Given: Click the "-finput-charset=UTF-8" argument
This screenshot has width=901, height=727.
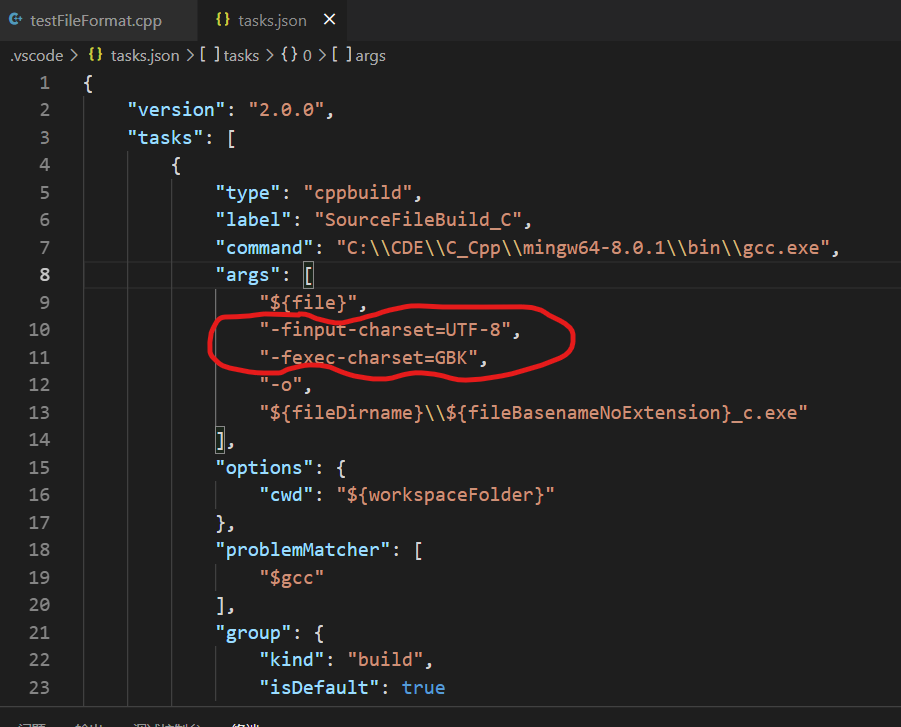Looking at the screenshot, I should pyautogui.click(x=385, y=330).
